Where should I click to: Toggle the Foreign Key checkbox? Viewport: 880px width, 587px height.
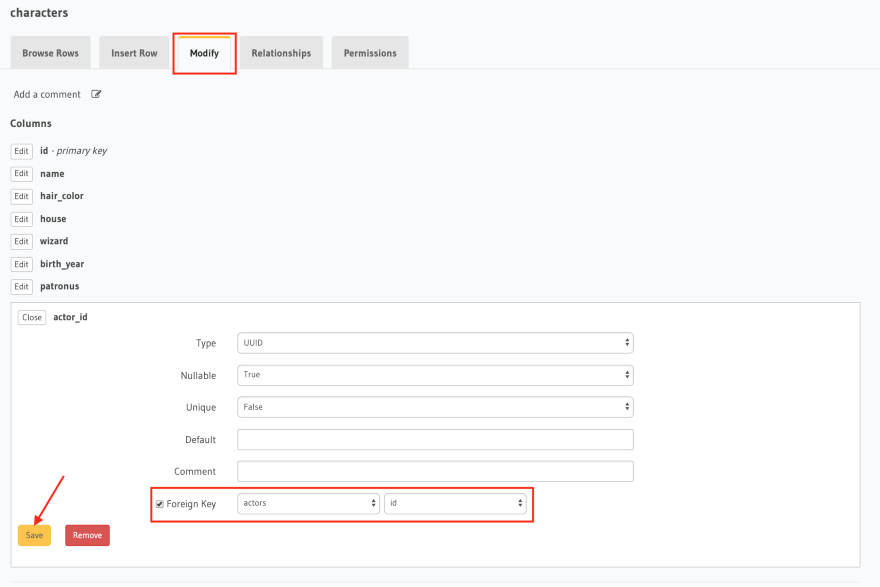[160, 504]
